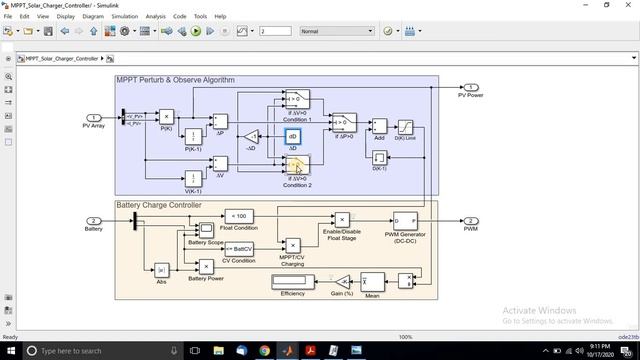This screenshot has width=640, height=360.
Task: Click the Task View taskbar icon
Action: (x=195, y=351)
